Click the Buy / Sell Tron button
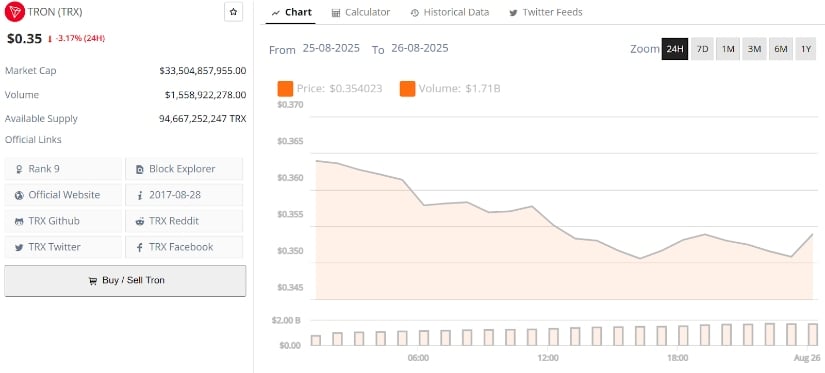The image size is (825, 373). (x=125, y=280)
